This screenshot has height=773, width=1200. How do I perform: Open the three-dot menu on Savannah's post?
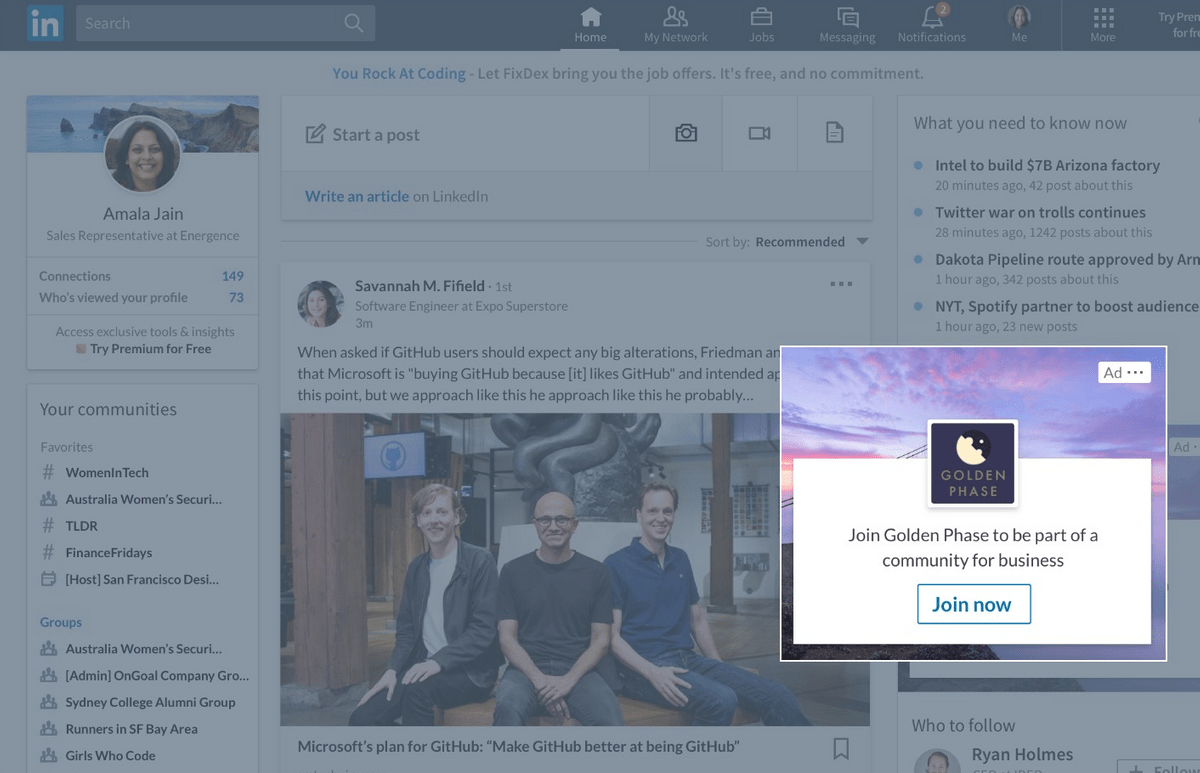(841, 284)
